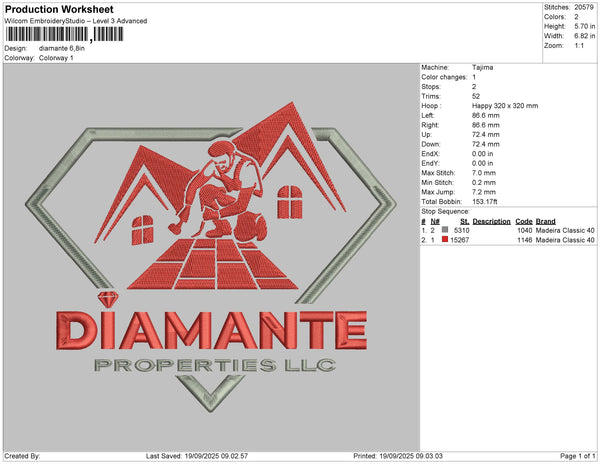Click the gray PROPERTIES LLC embroidered text

(213, 366)
